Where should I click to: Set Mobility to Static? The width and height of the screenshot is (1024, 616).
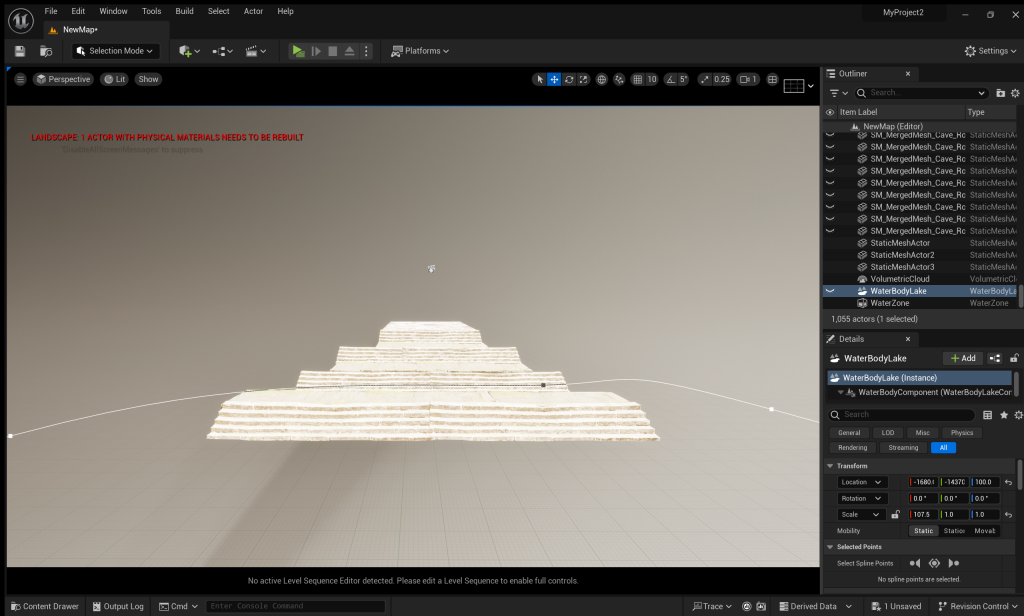923,530
